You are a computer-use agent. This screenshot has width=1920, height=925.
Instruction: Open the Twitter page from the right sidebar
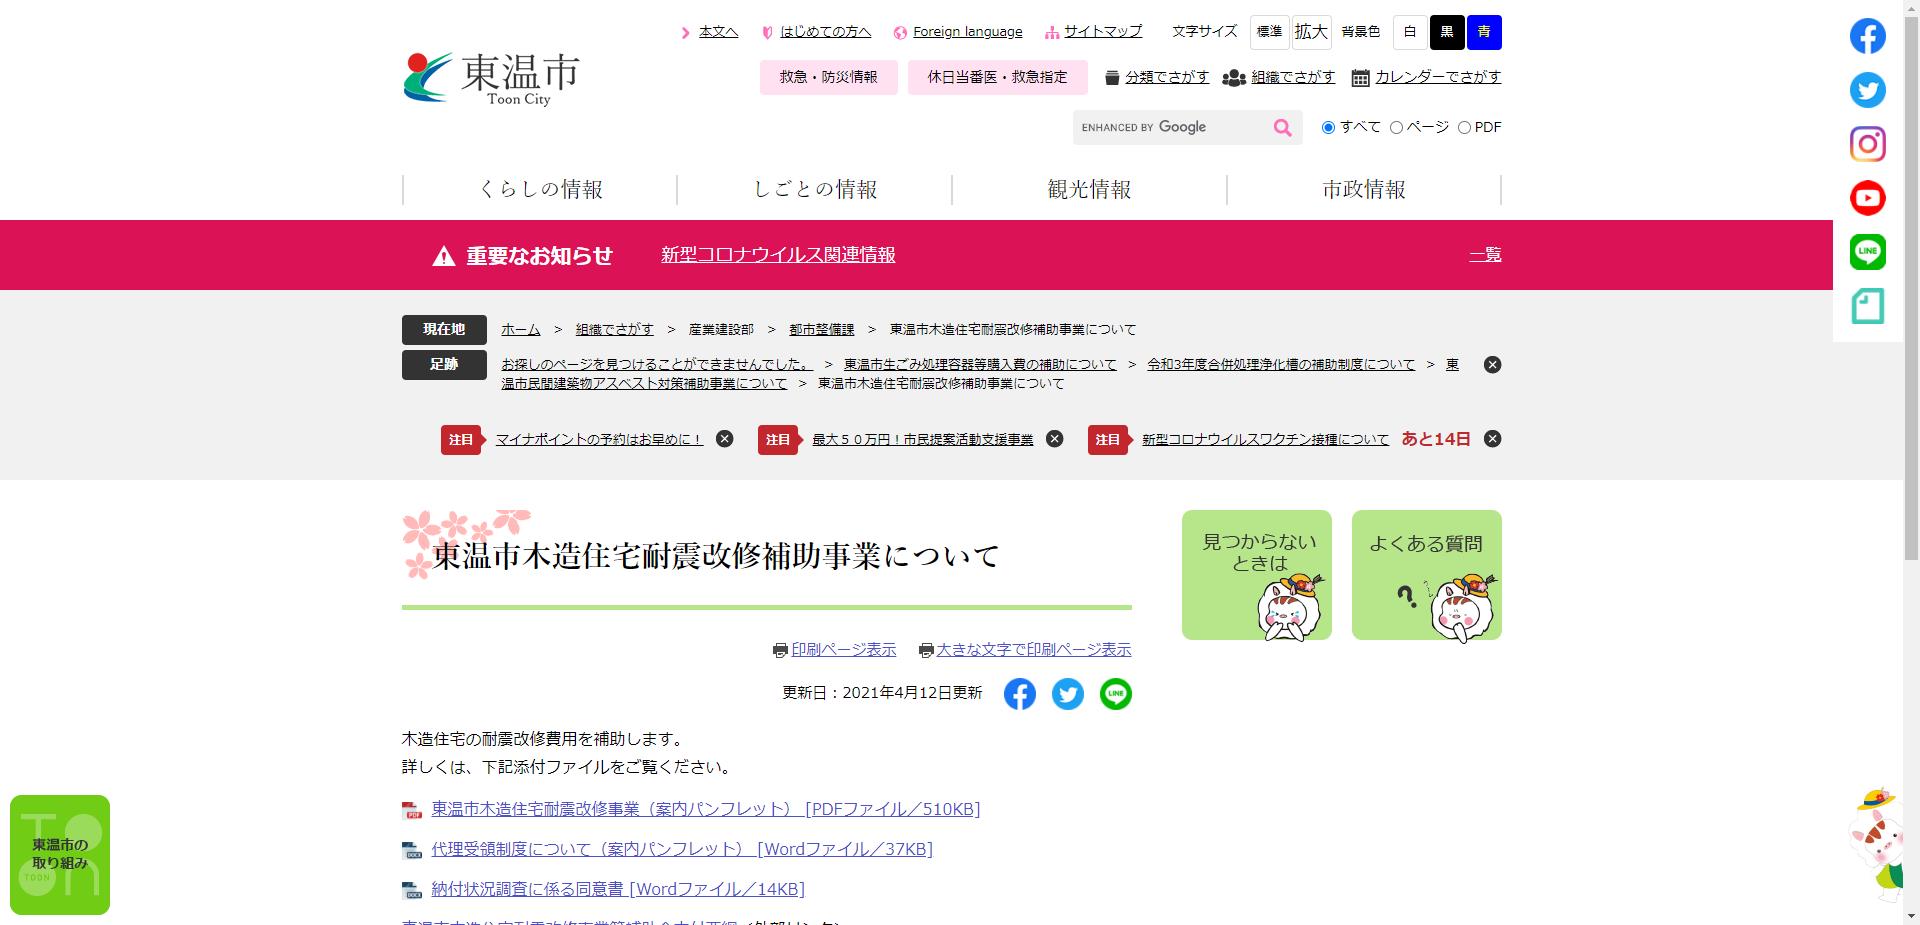pos(1866,90)
